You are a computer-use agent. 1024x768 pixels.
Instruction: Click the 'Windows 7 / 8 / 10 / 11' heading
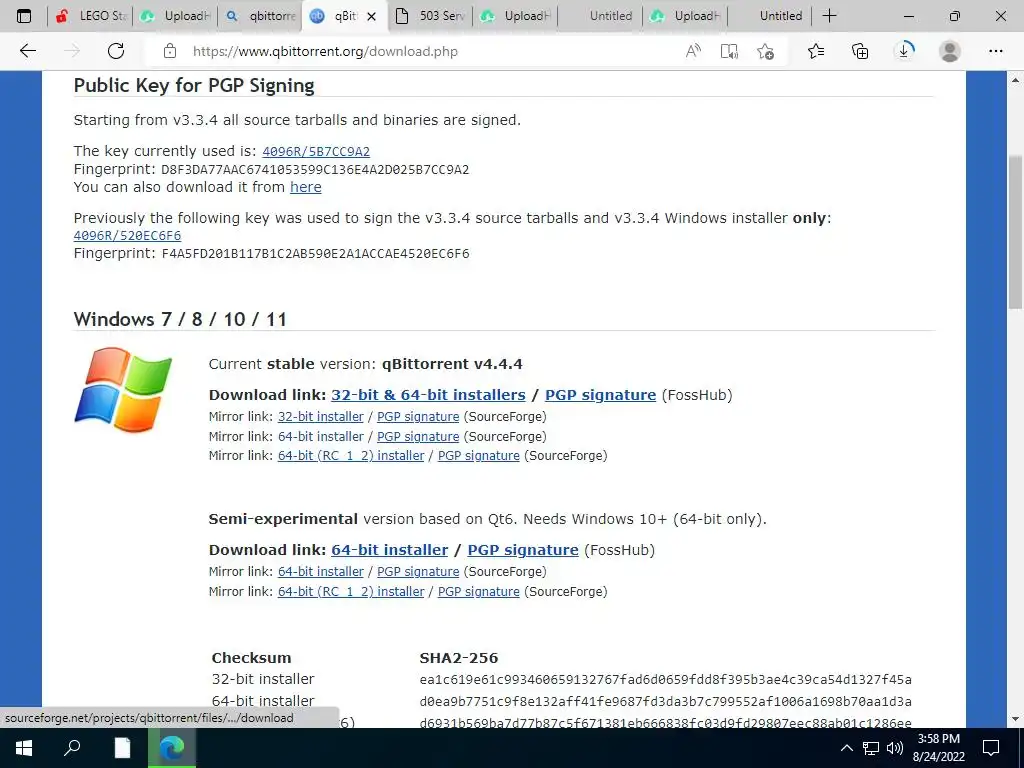tap(180, 319)
